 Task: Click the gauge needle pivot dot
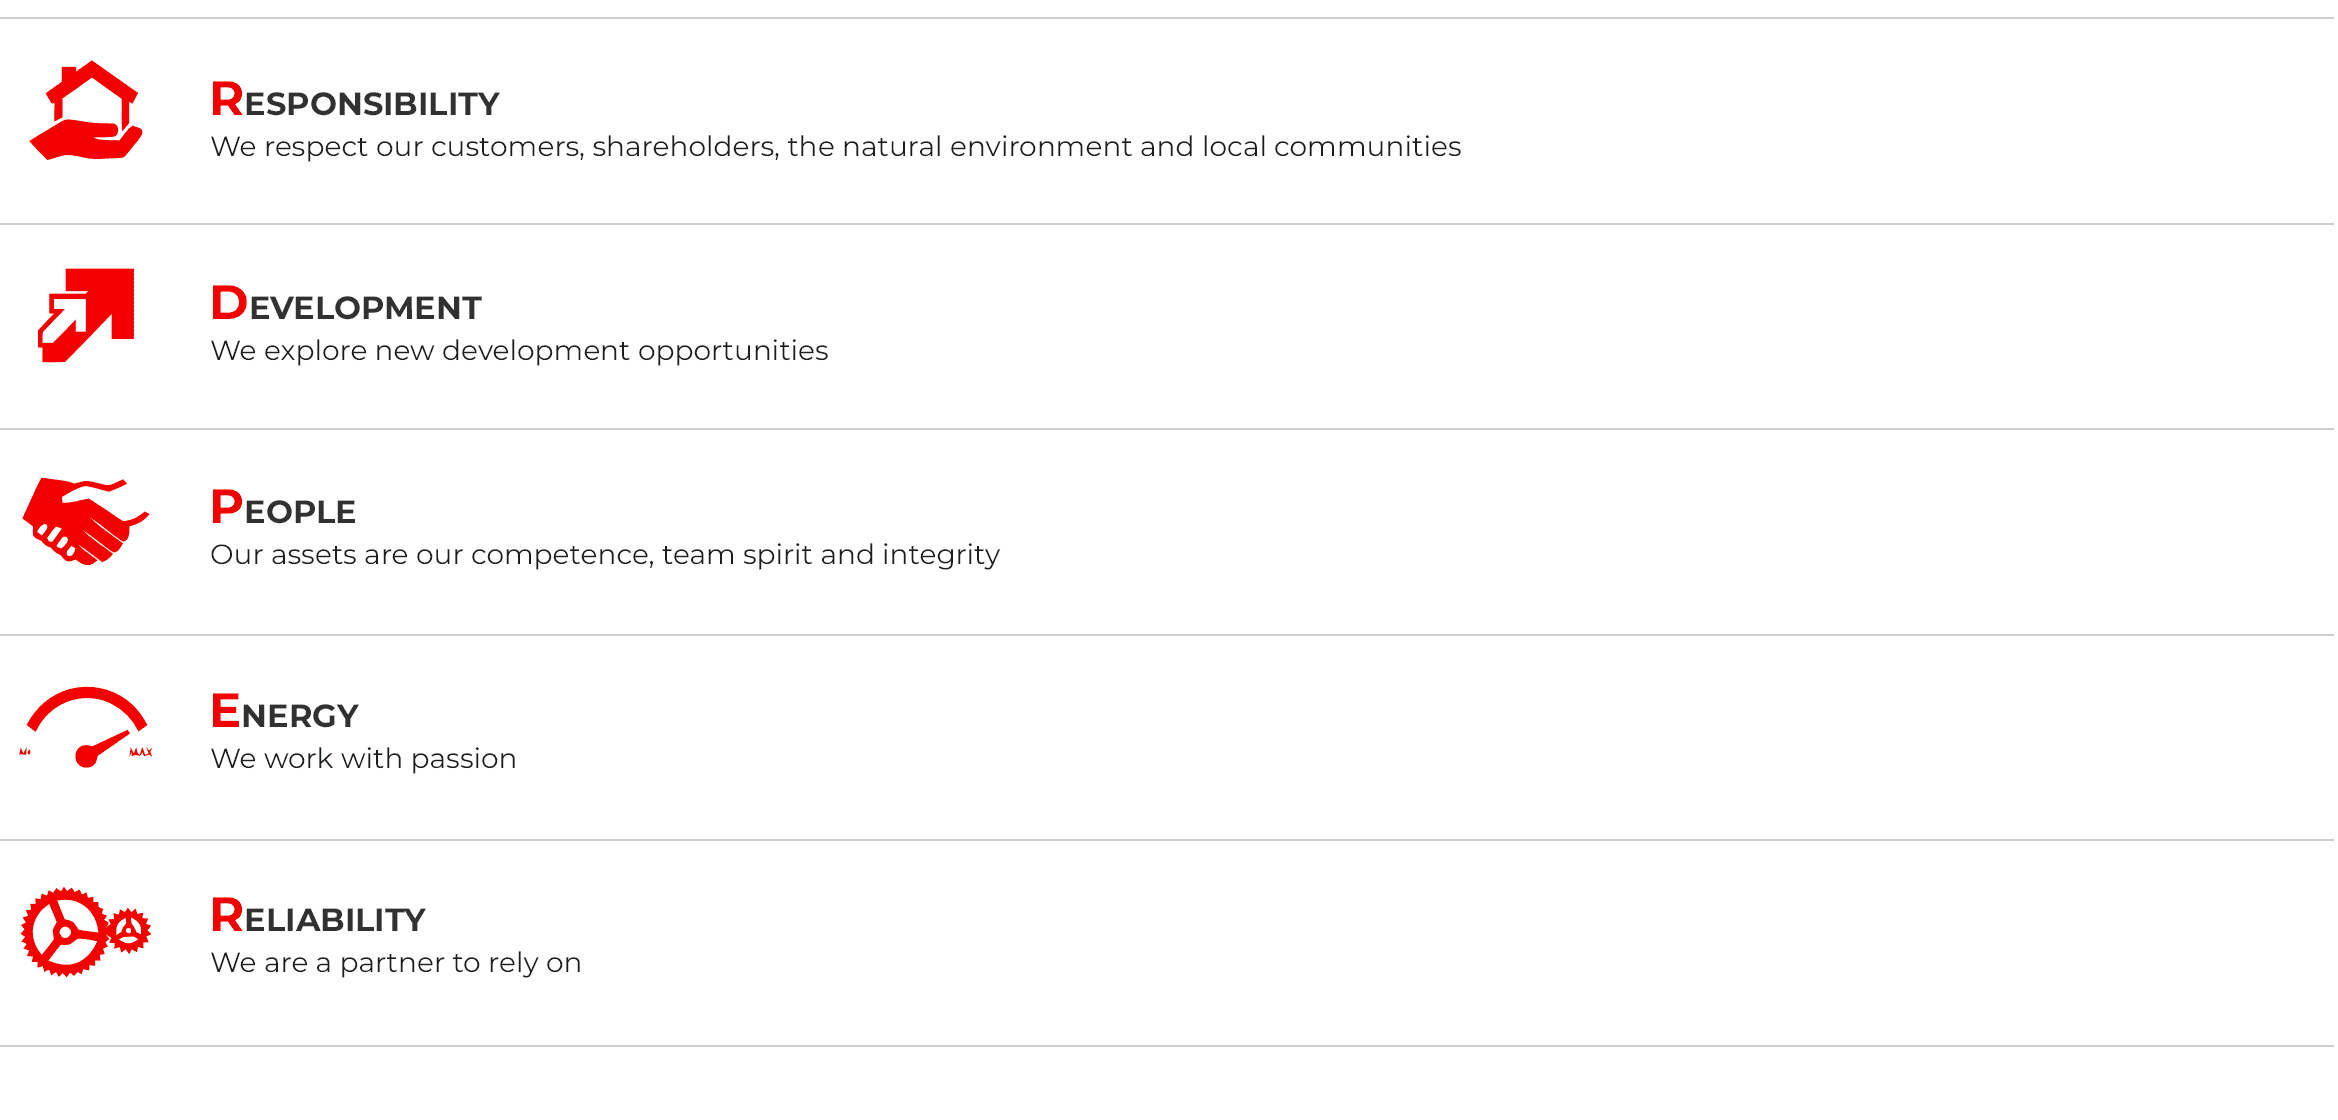[87, 756]
